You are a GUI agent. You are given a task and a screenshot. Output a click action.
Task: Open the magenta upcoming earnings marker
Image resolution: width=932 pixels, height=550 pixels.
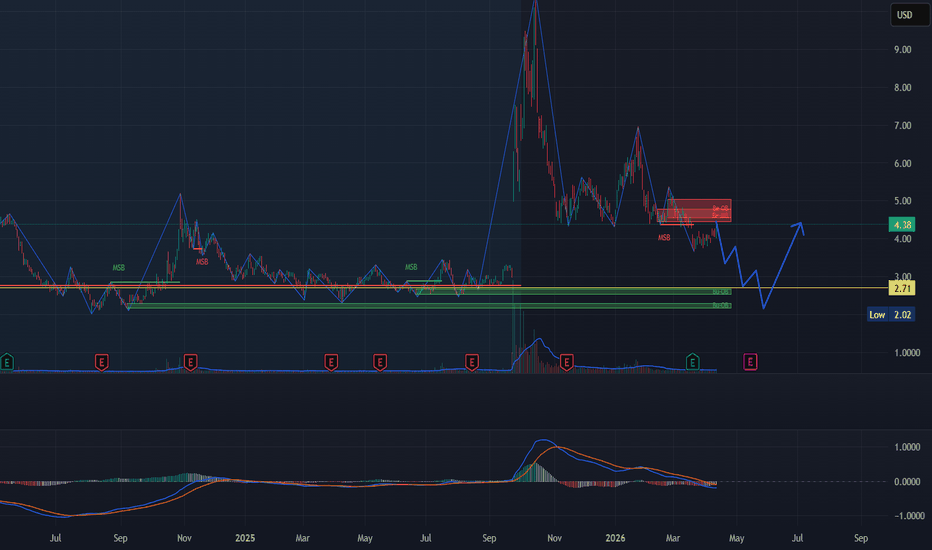(750, 362)
